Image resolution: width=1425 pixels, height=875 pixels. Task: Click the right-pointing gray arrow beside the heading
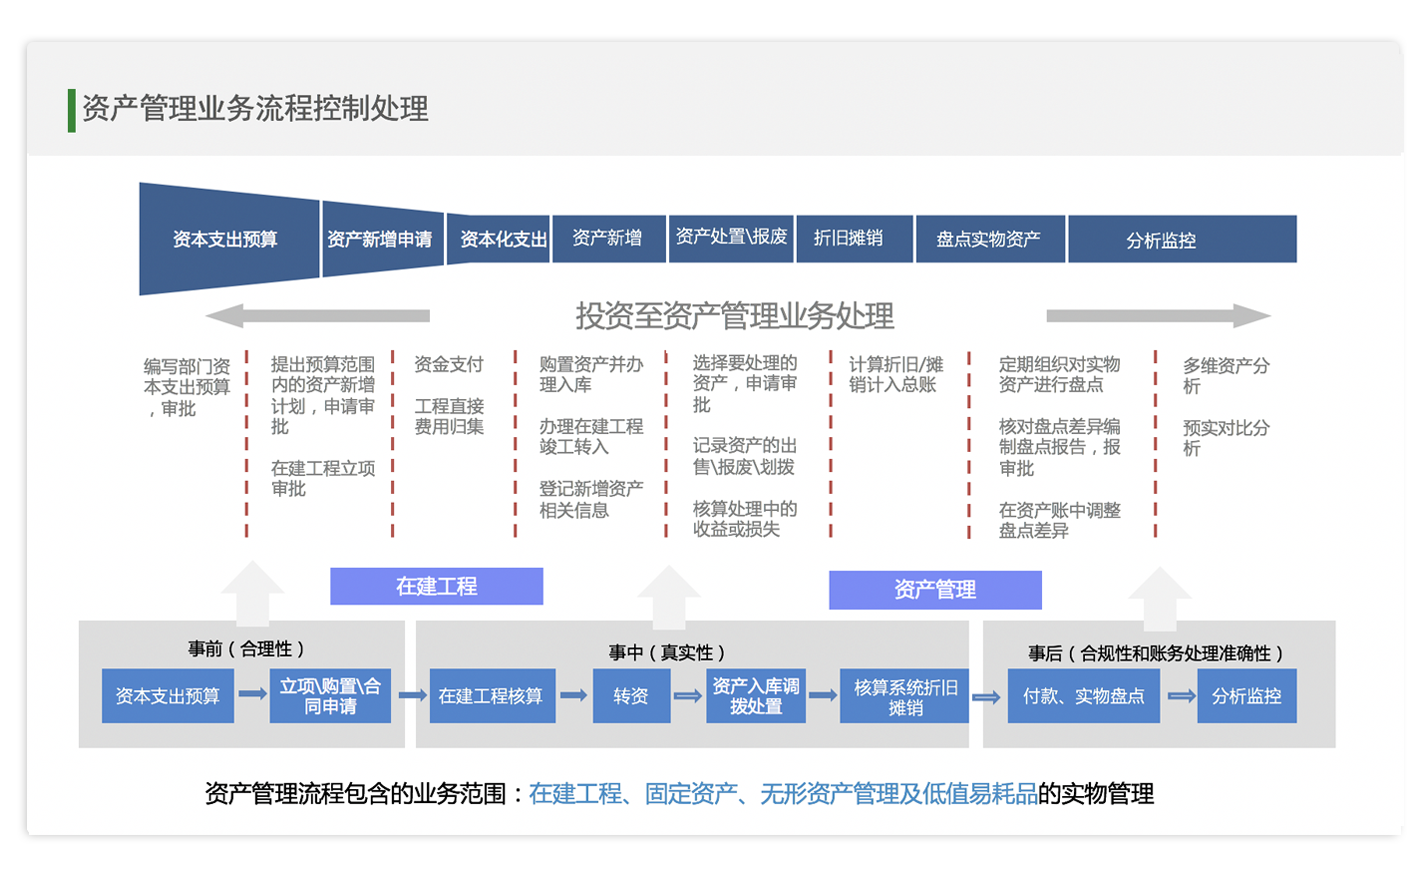coord(1158,316)
